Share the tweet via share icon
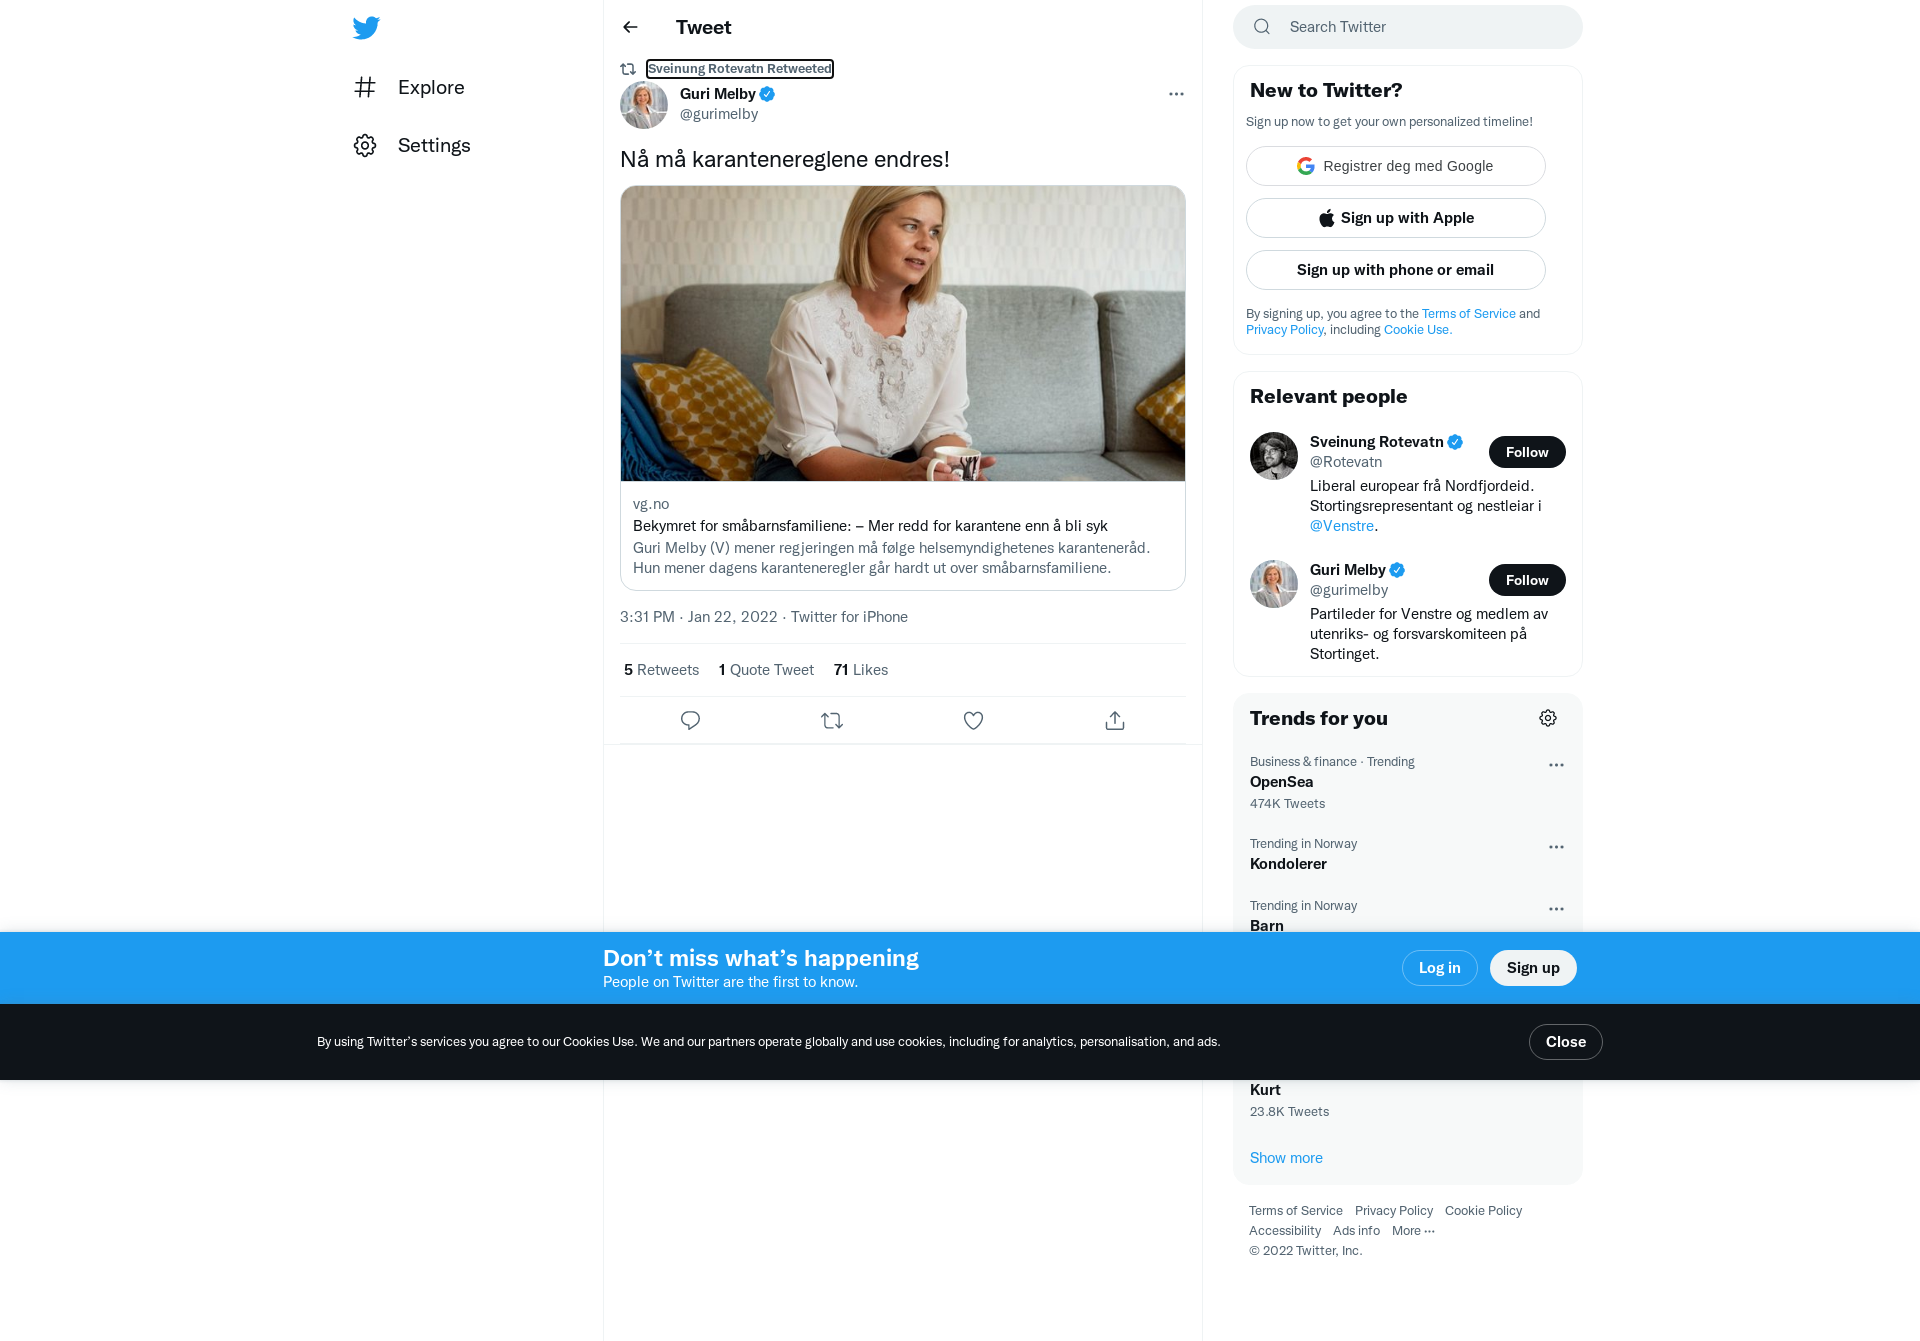The width and height of the screenshot is (1920, 1341). click(1115, 720)
